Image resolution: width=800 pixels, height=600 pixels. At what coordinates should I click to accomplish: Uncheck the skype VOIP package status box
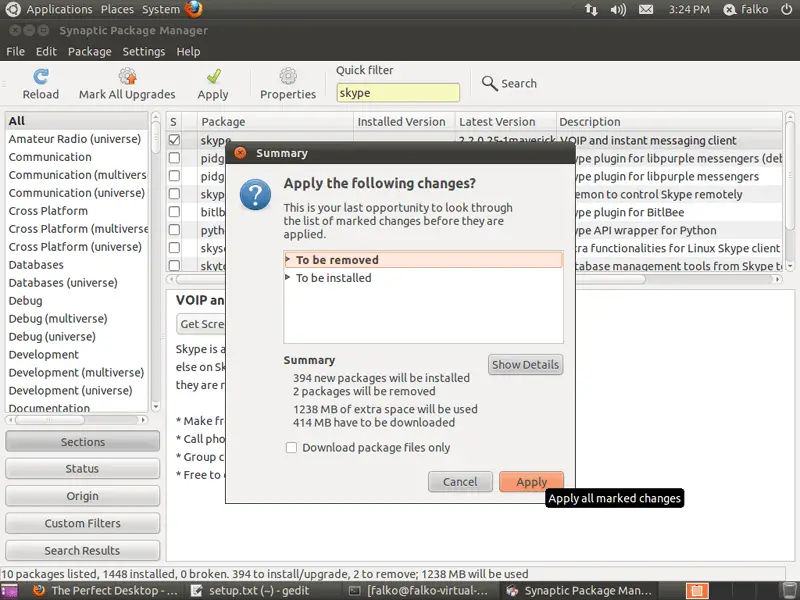[174, 140]
